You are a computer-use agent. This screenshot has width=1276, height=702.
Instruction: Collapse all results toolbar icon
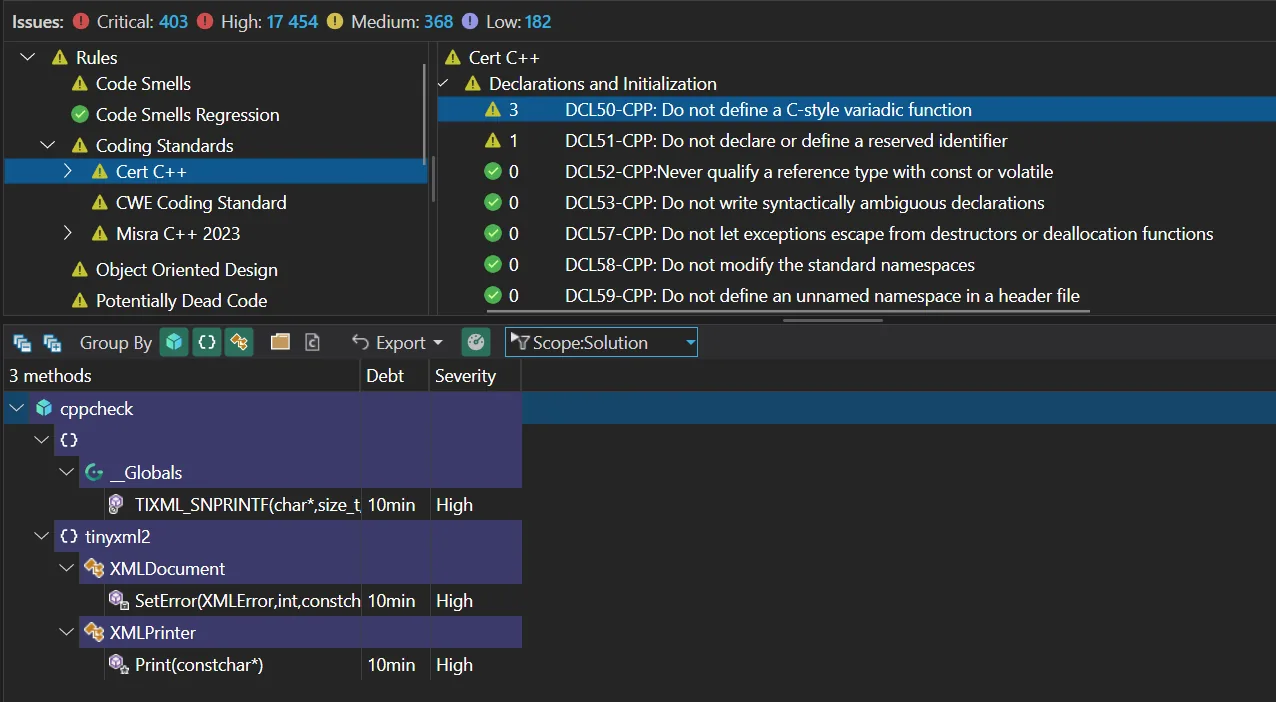[22, 343]
